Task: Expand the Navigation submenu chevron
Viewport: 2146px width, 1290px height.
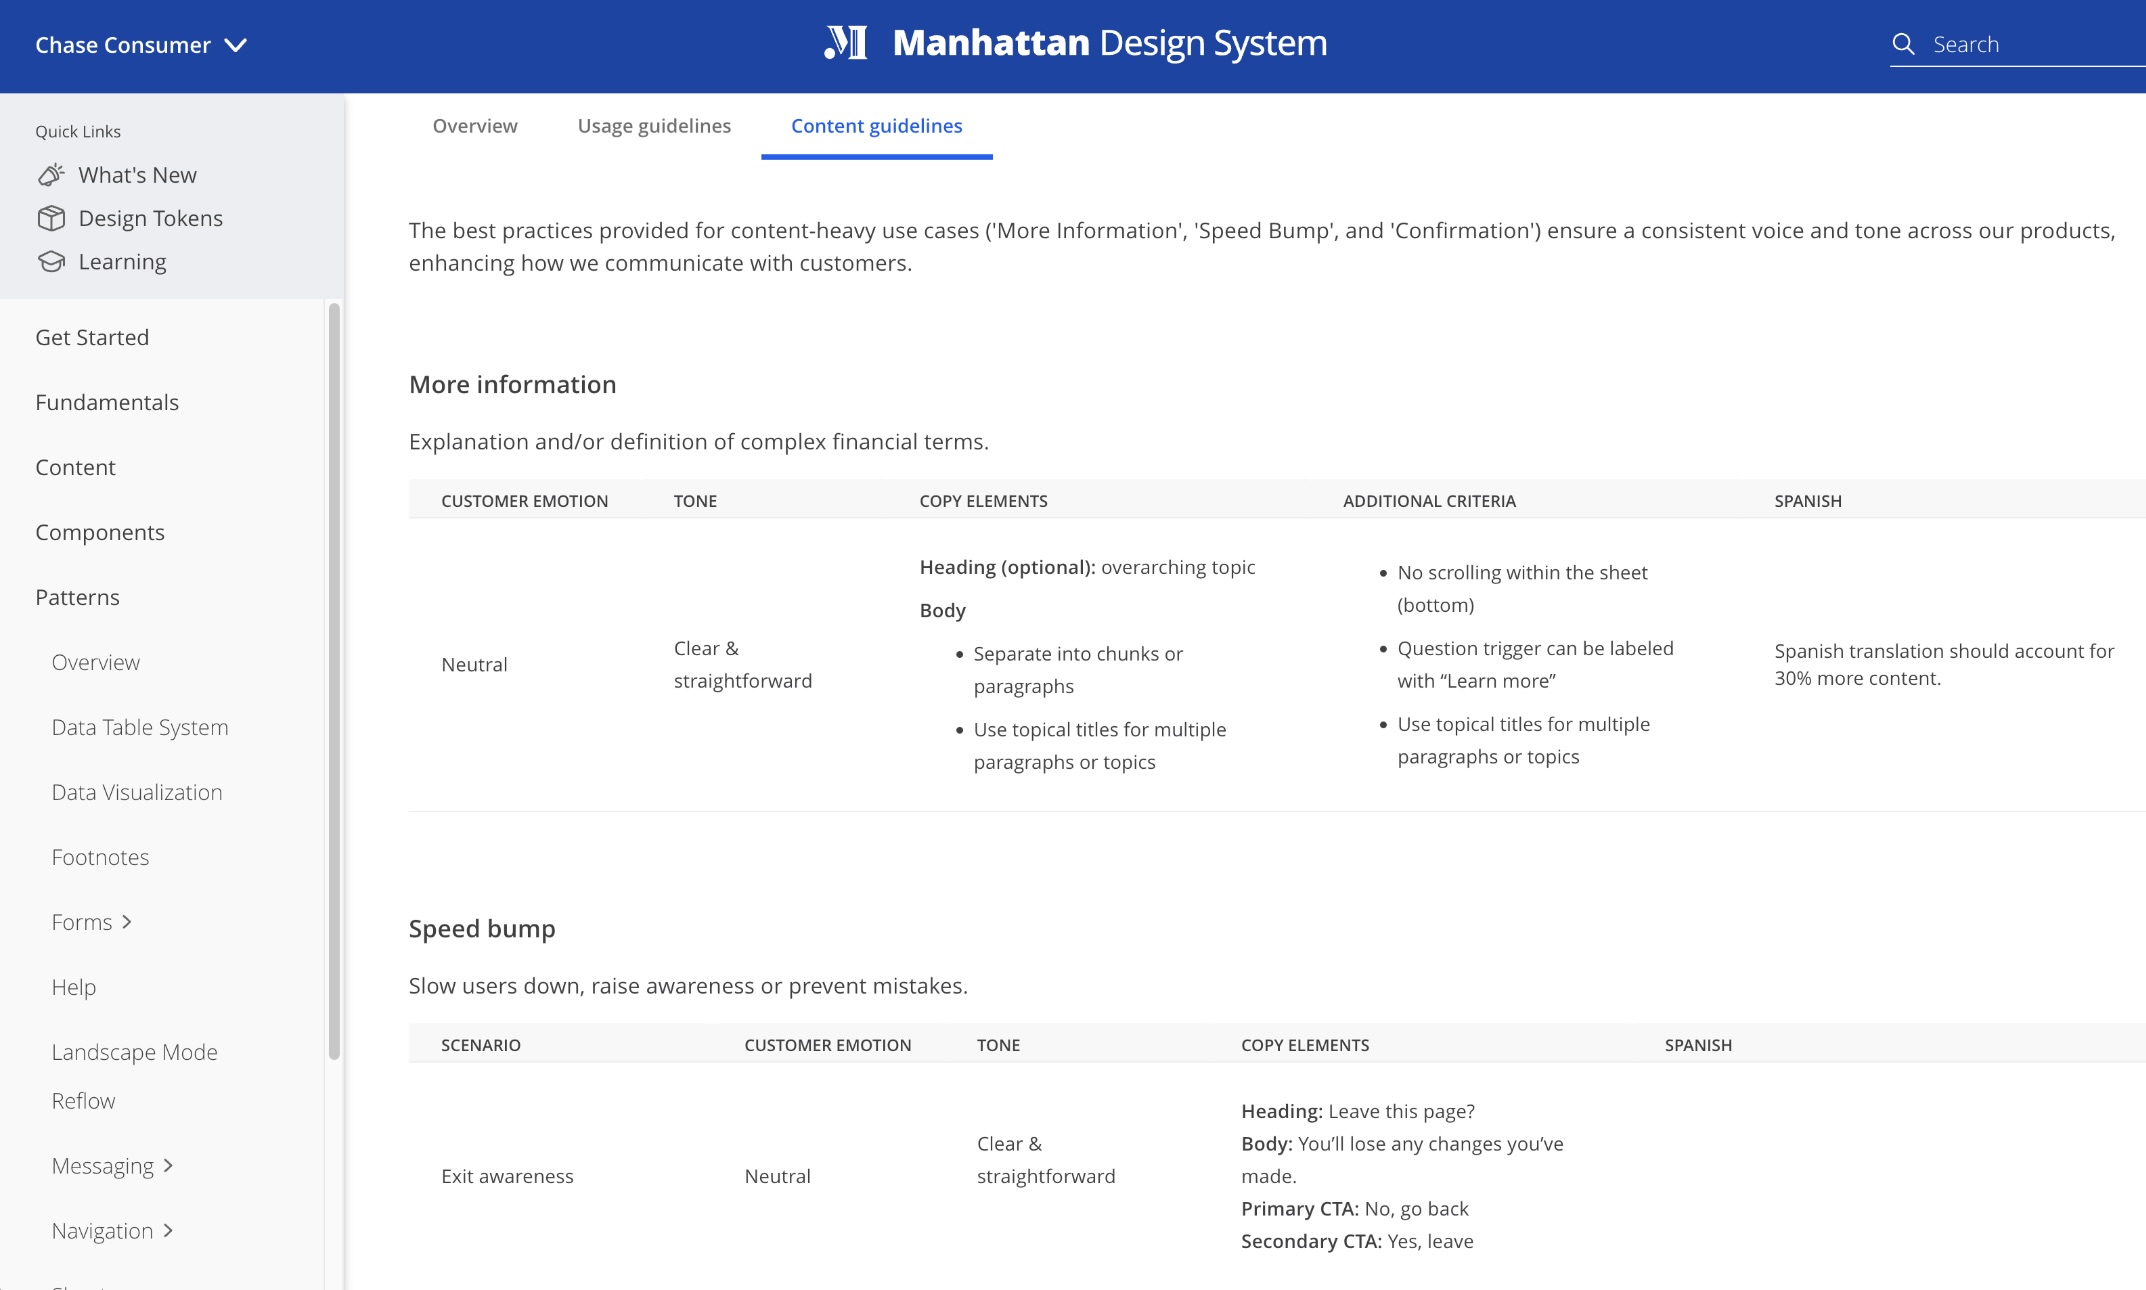Action: point(168,1231)
